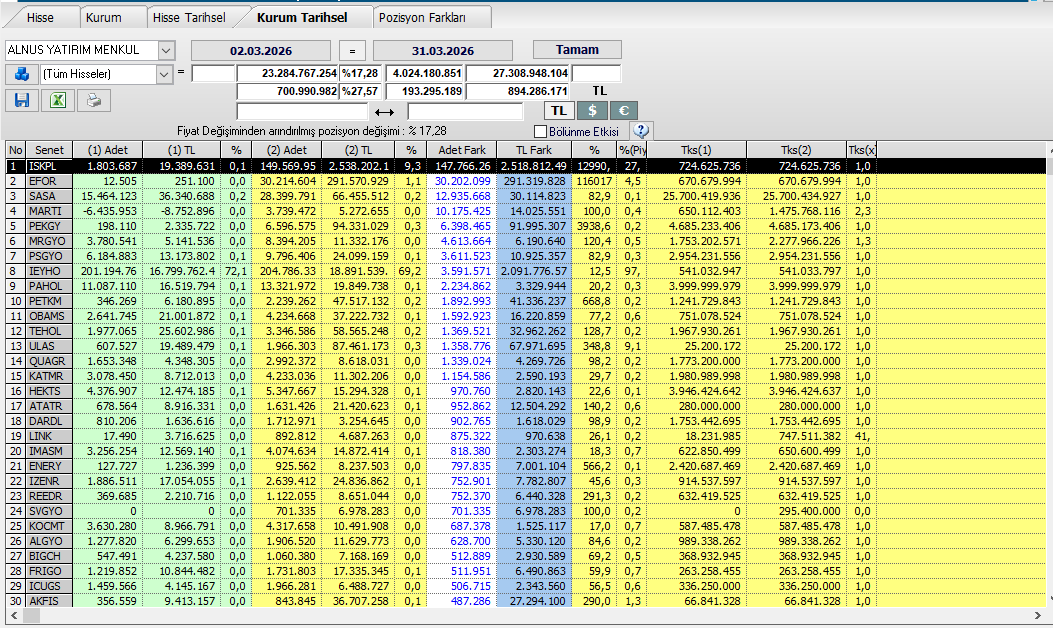1053x628 pixels.
Task: Click the 894.286.171 total field
Action: 518,91
